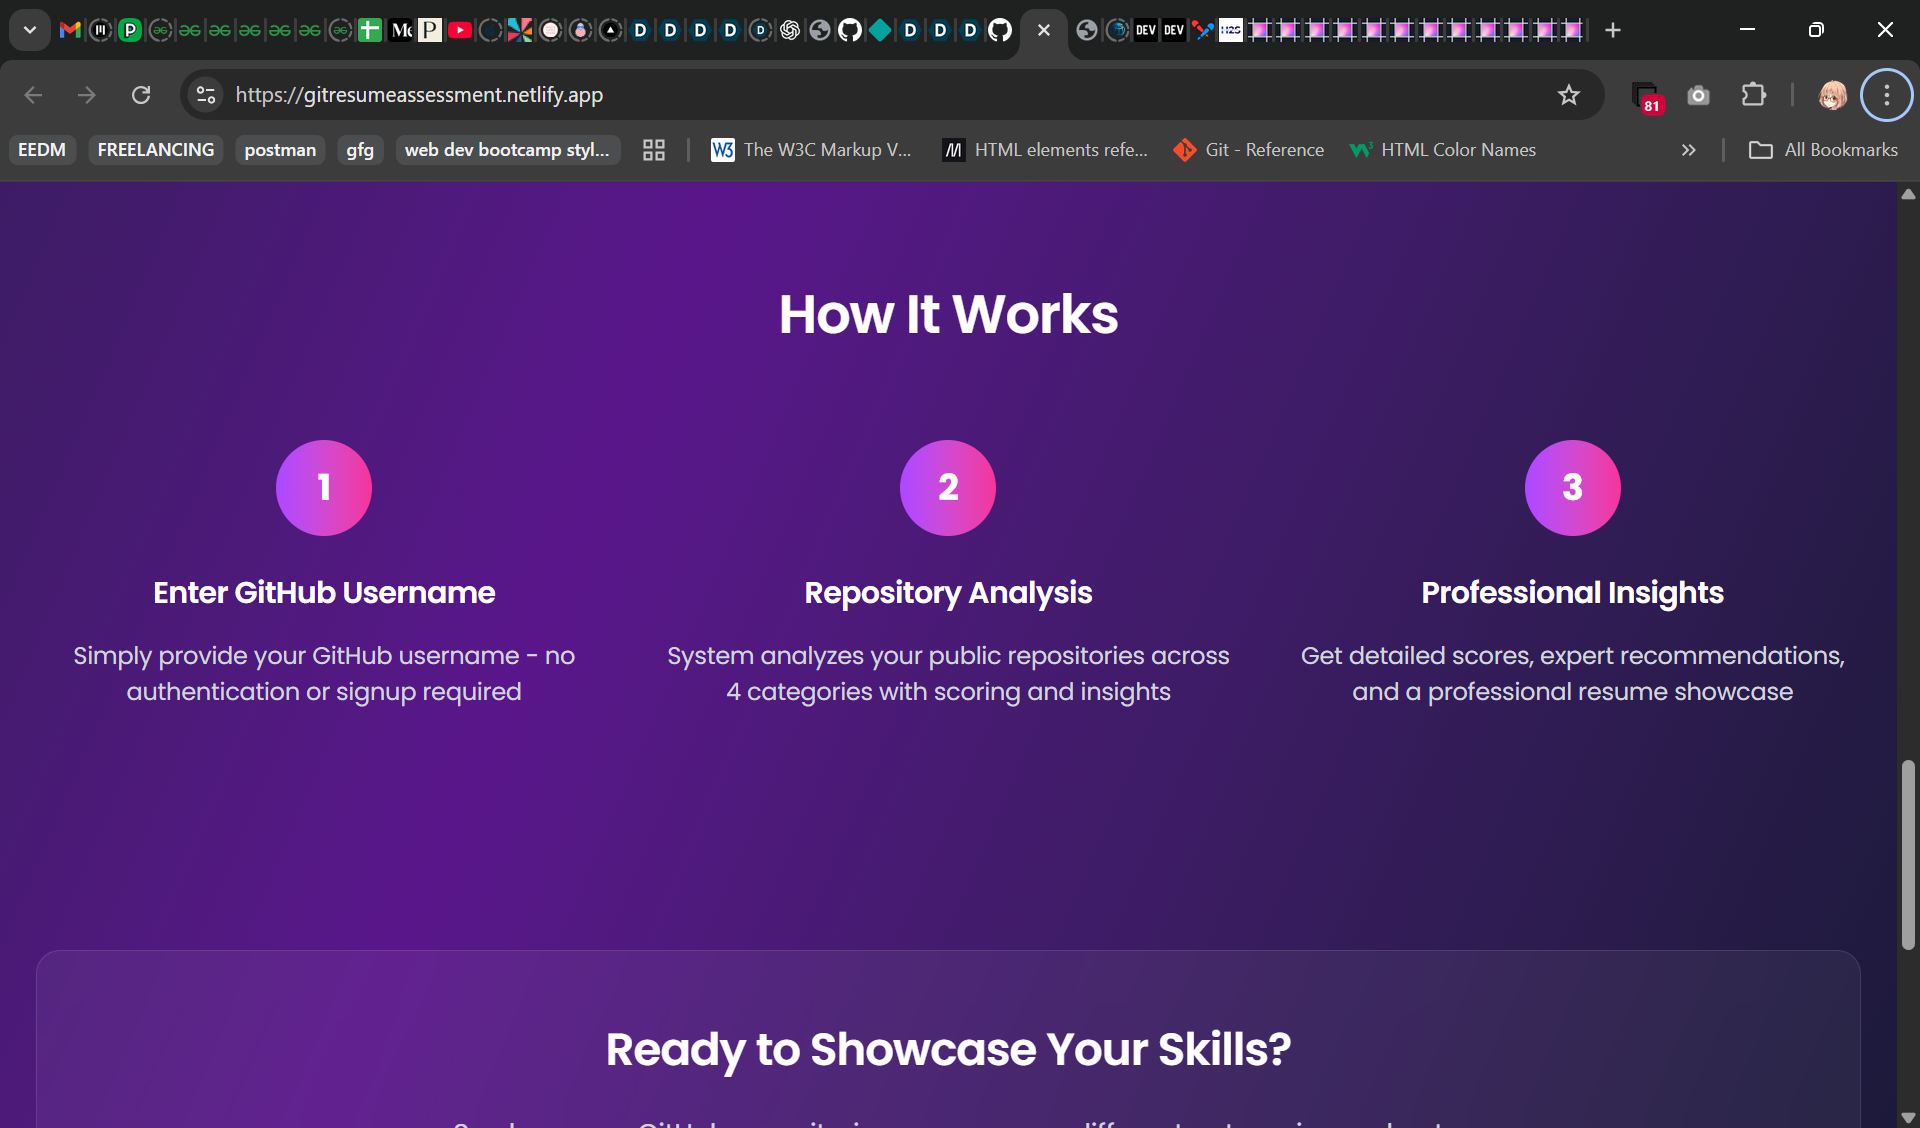The width and height of the screenshot is (1920, 1128).
Task: Click the tab groups grid icon
Action: pyautogui.click(x=654, y=150)
